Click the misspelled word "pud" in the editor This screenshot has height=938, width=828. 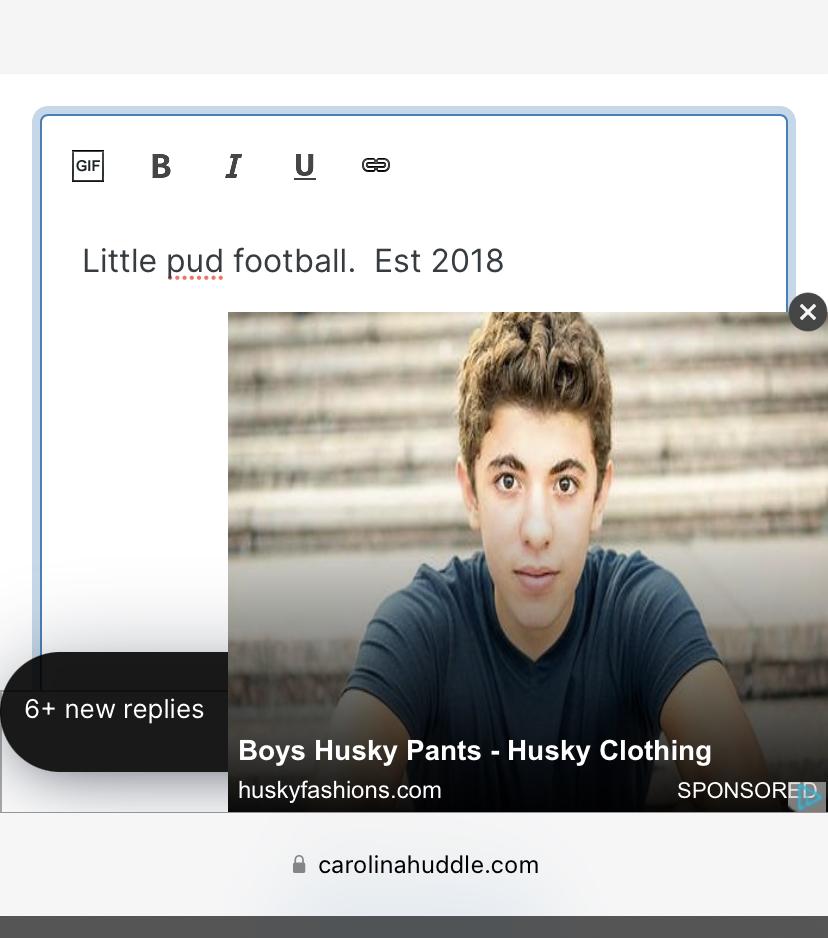point(195,262)
